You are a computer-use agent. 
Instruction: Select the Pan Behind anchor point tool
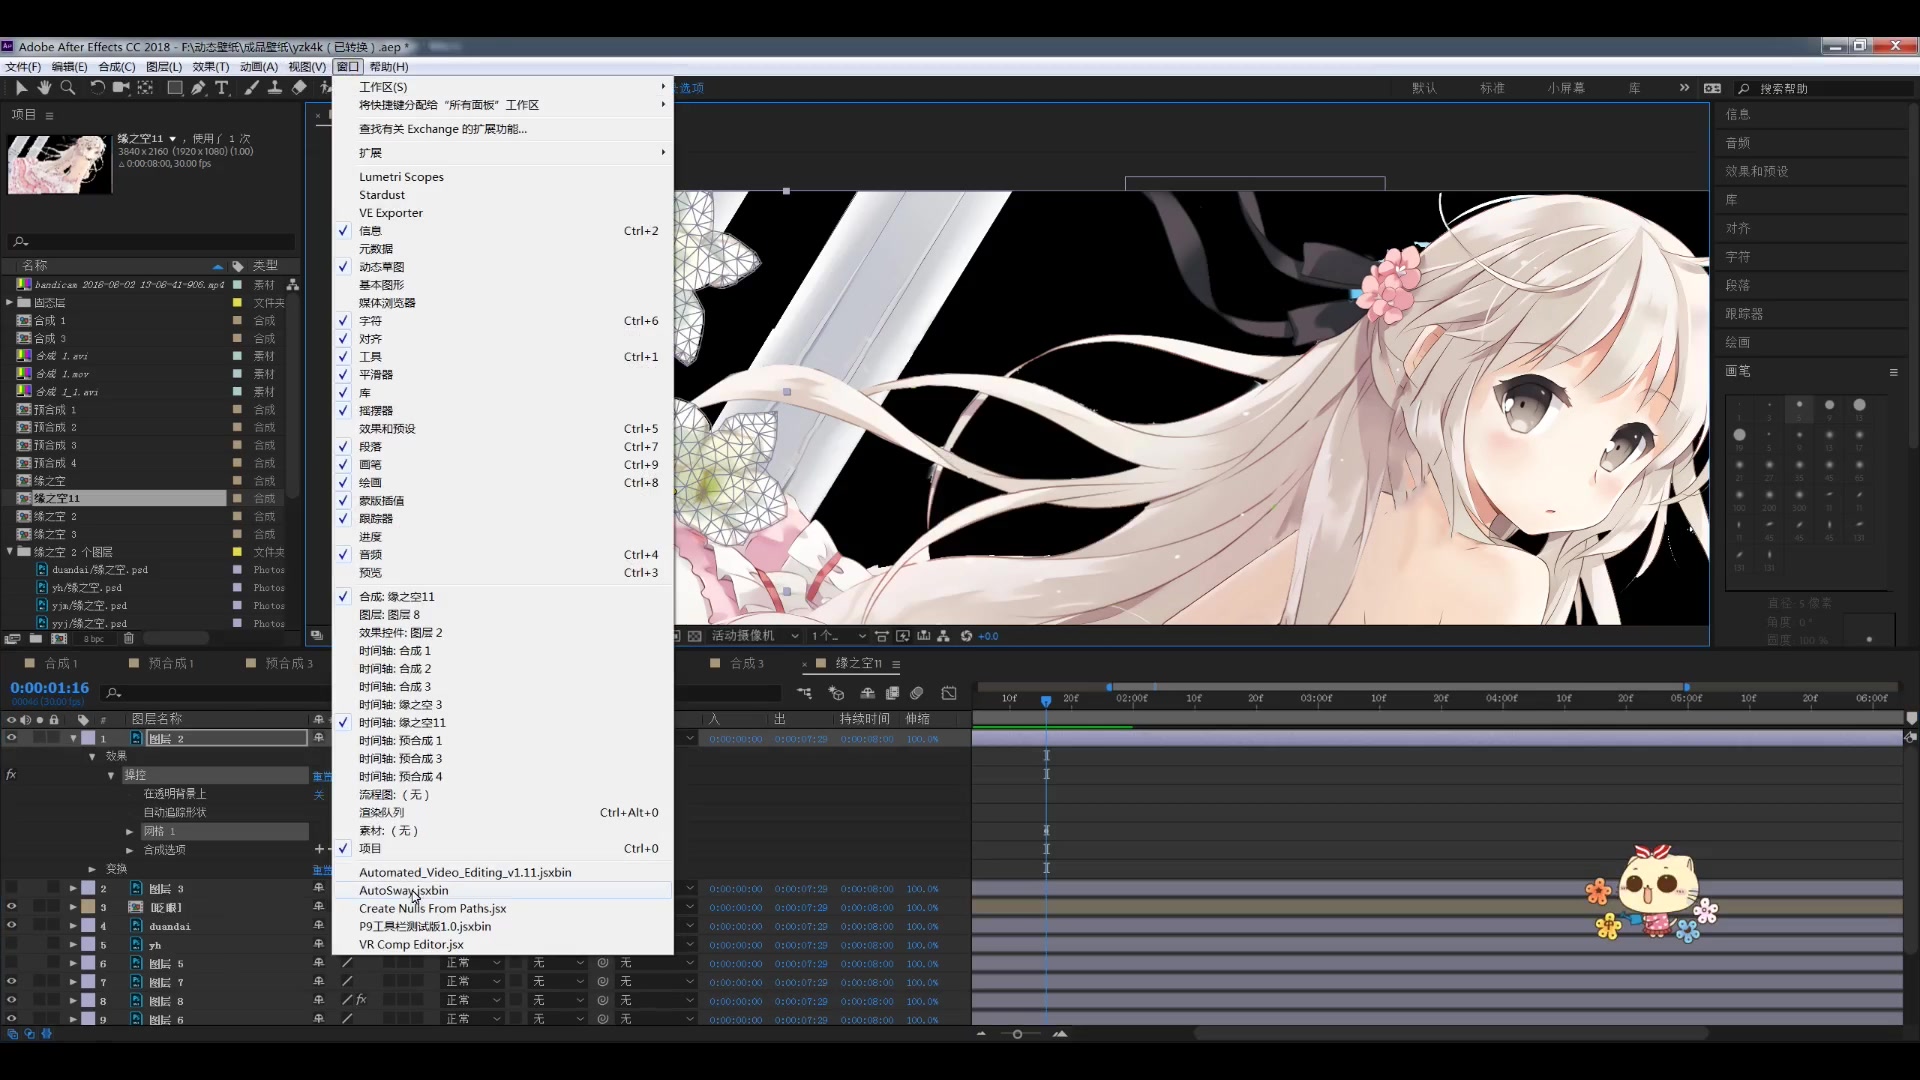(146, 88)
